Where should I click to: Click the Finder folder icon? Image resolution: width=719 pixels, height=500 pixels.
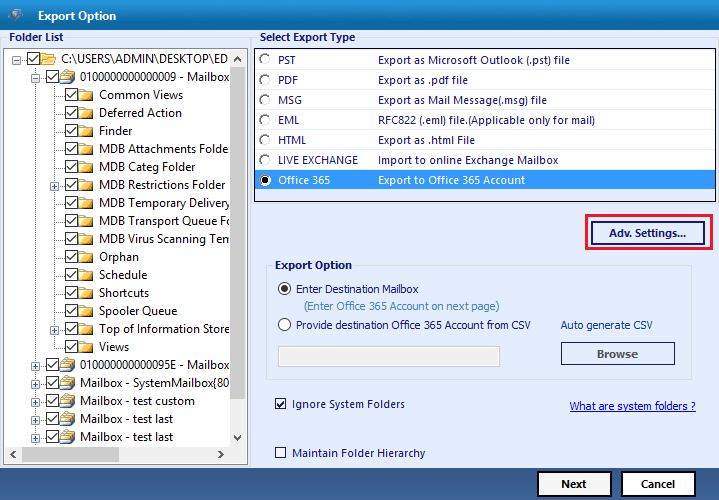click(x=86, y=131)
